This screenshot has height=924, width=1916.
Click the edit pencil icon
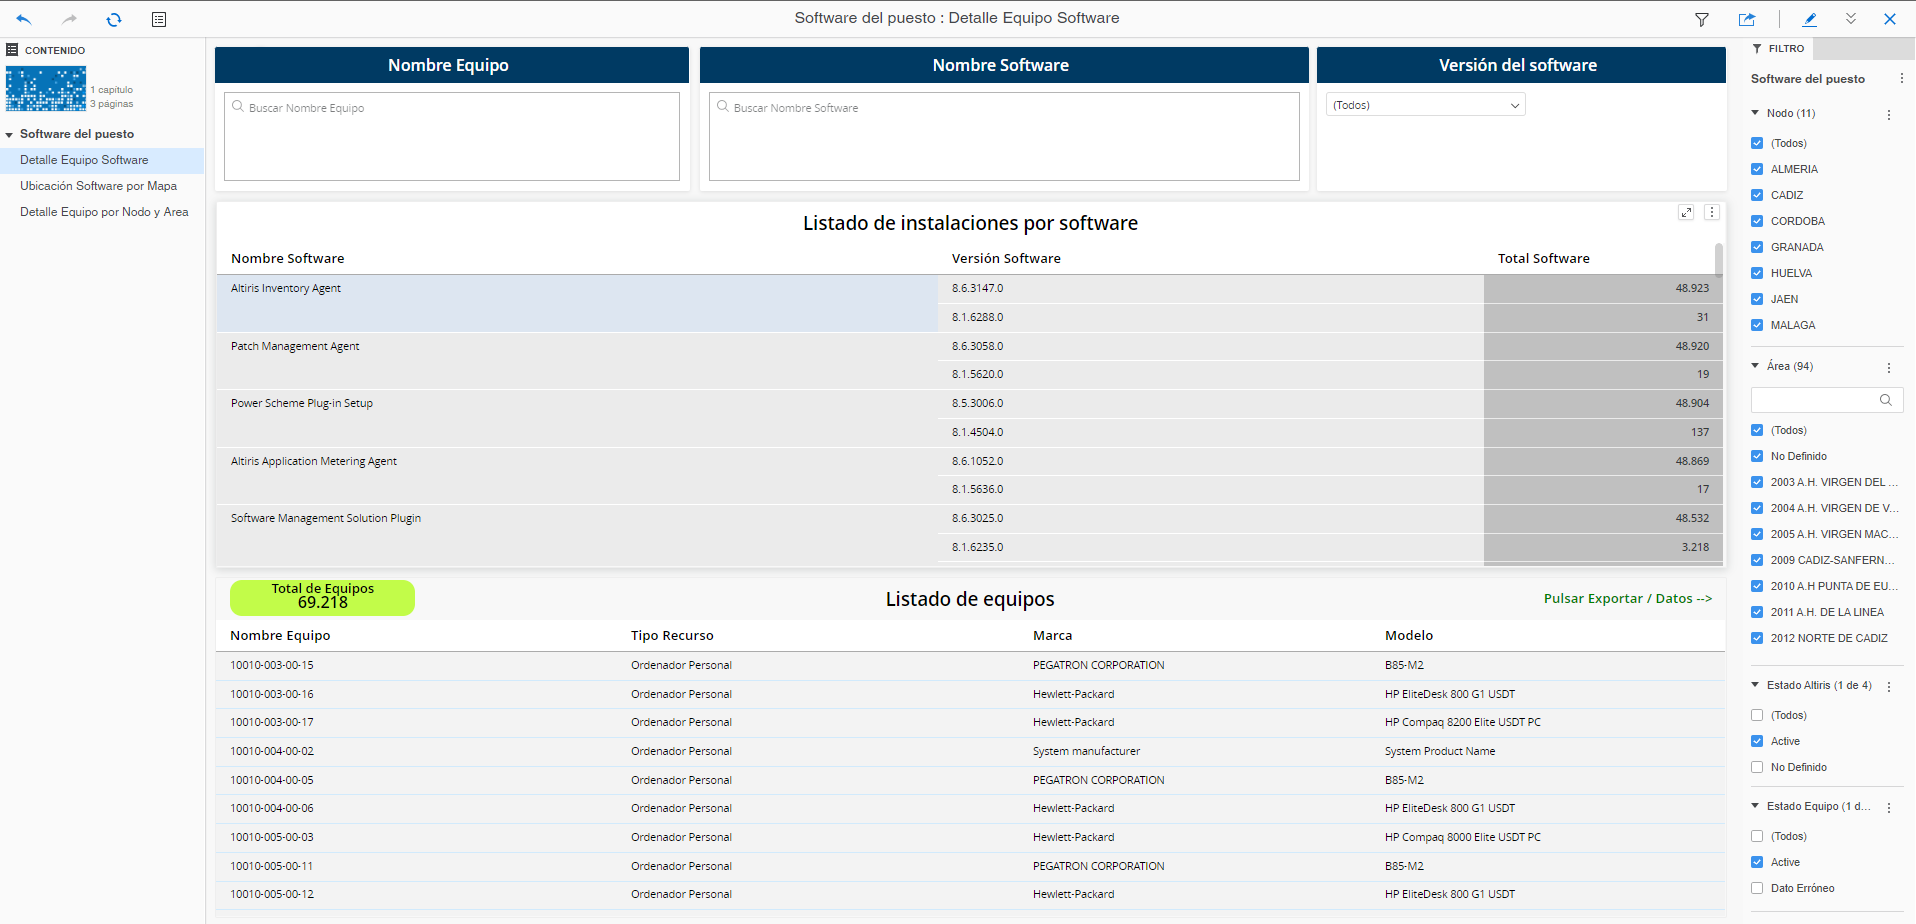[1810, 19]
